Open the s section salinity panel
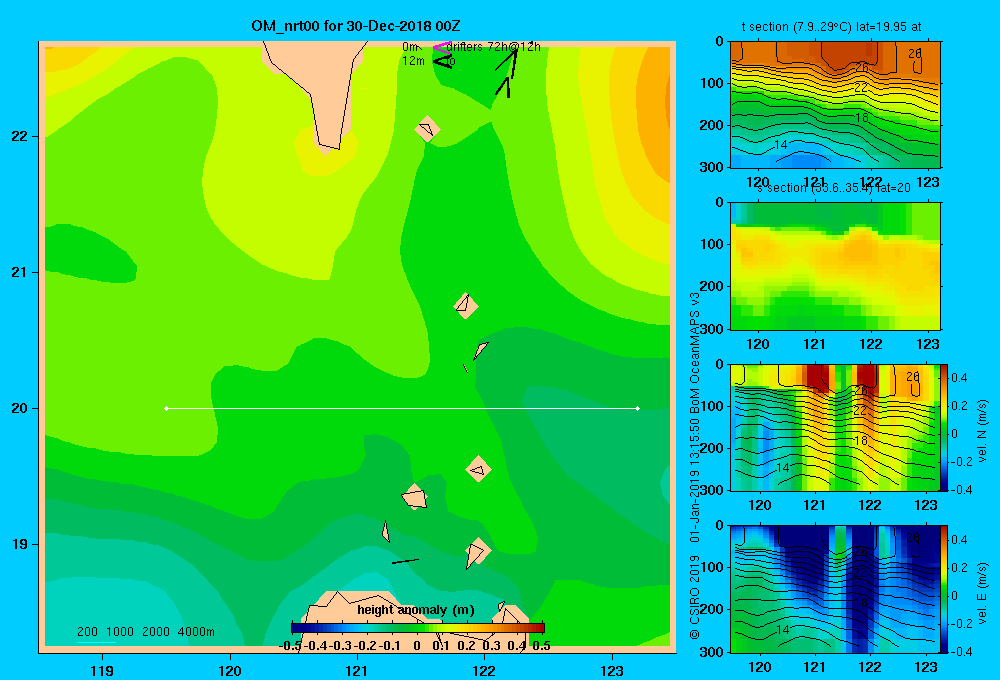This screenshot has height=680, width=1000. (x=835, y=266)
